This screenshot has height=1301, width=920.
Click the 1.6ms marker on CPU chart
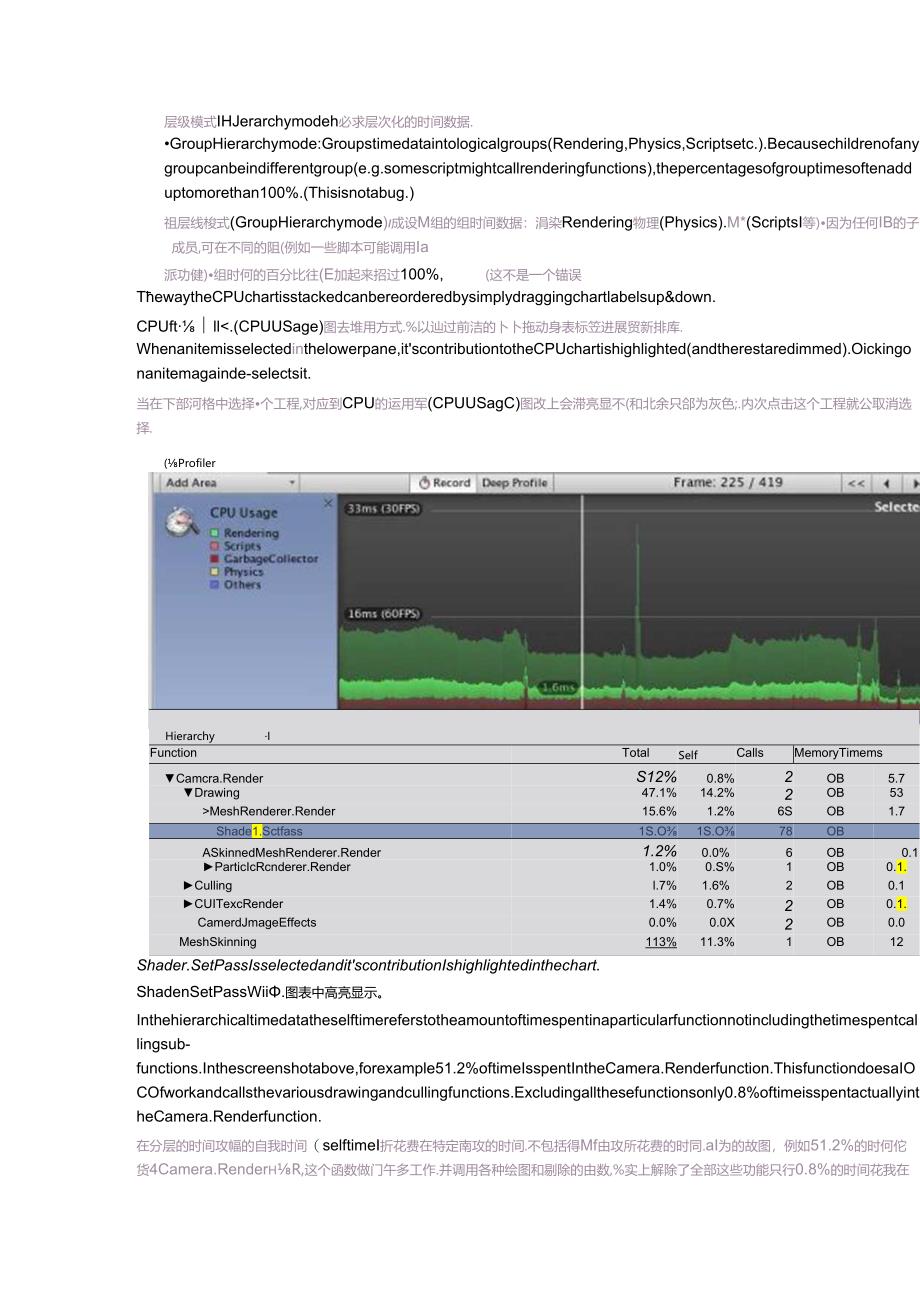[558, 688]
